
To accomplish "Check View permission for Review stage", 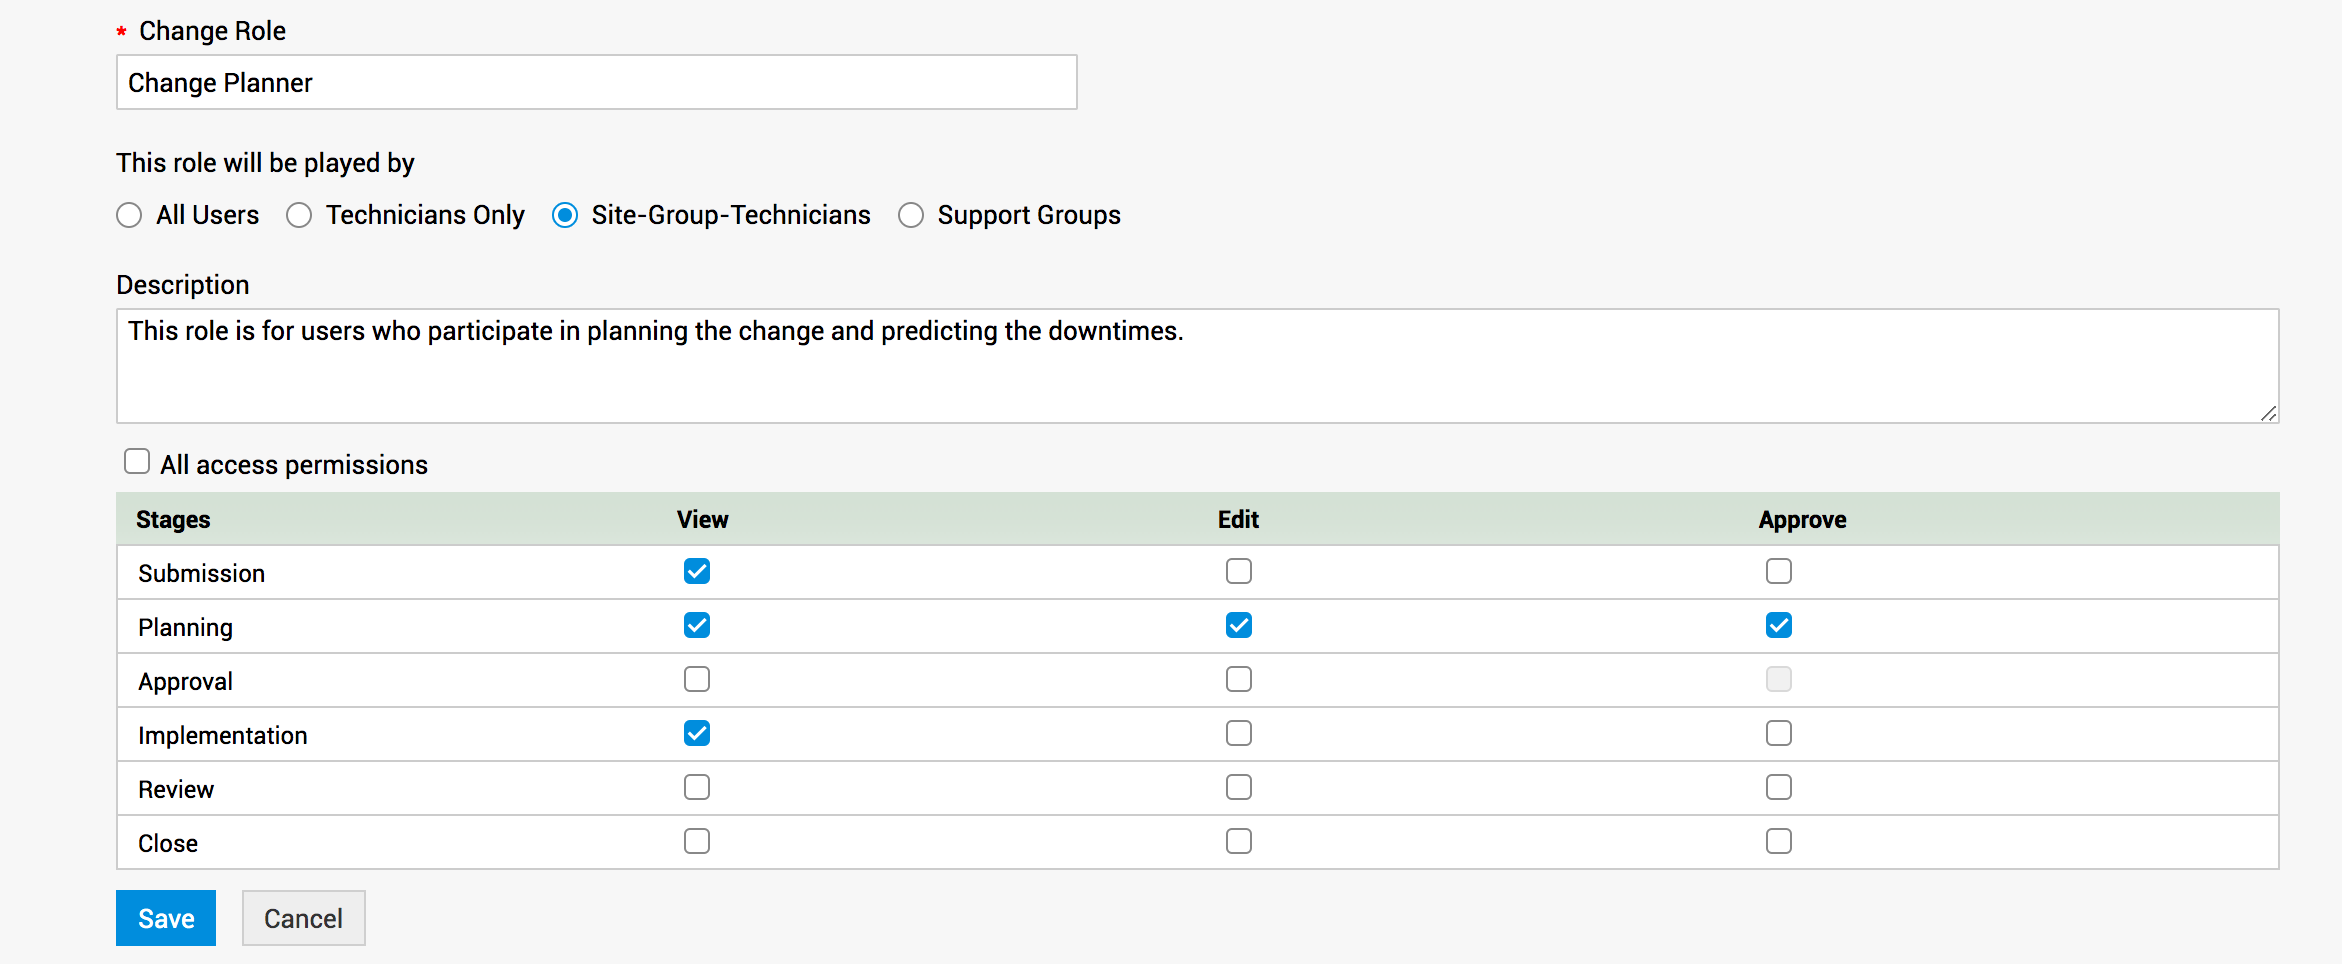I will (697, 787).
